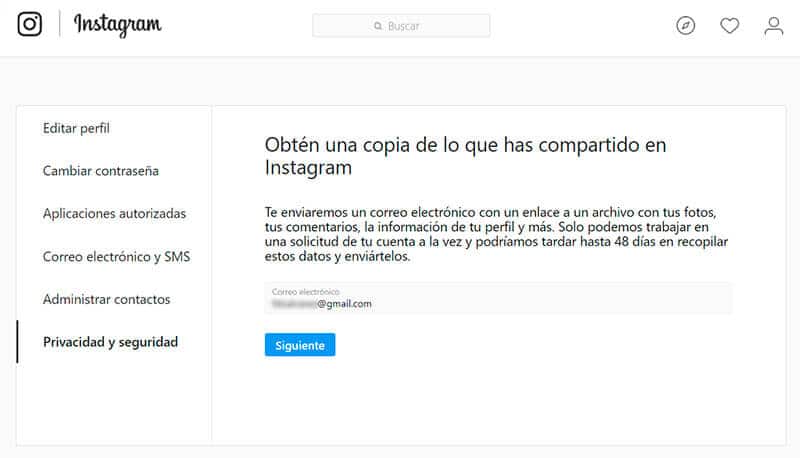Click the 'Te enviaremos un correo' paragraph
This screenshot has width=800, height=458.
click(495, 235)
